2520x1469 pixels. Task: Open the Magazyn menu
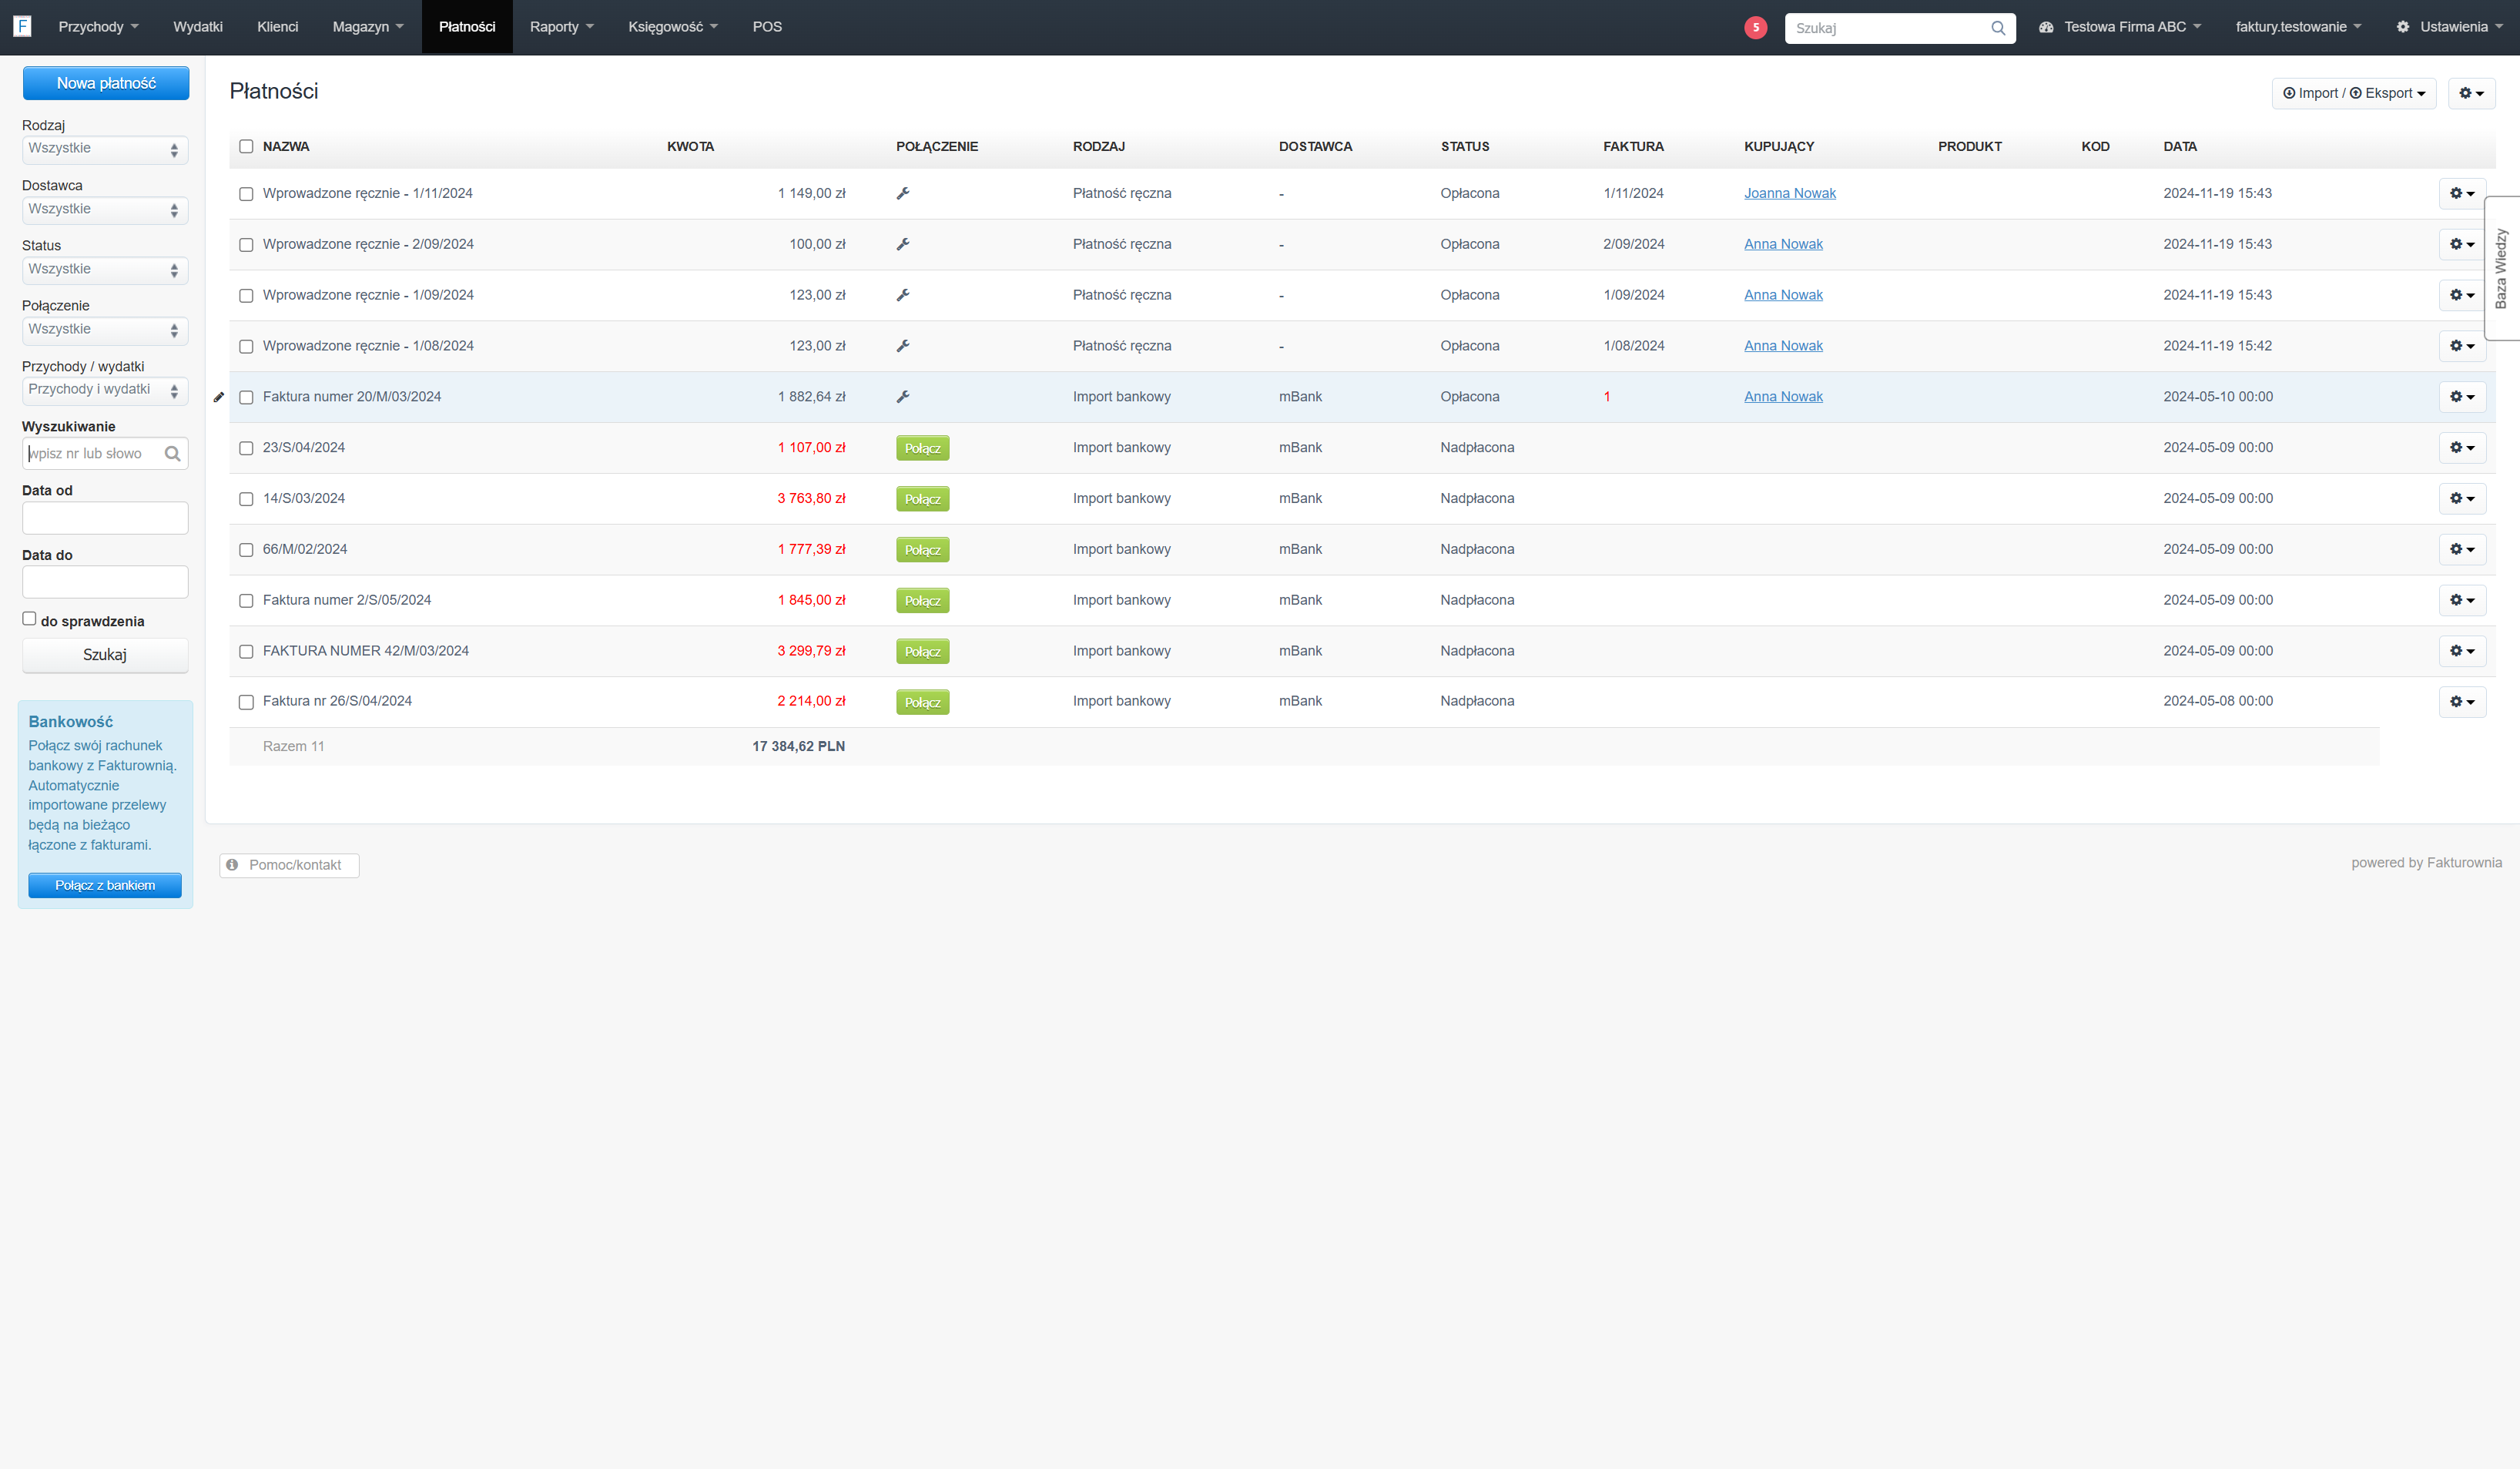pyautogui.click(x=368, y=27)
